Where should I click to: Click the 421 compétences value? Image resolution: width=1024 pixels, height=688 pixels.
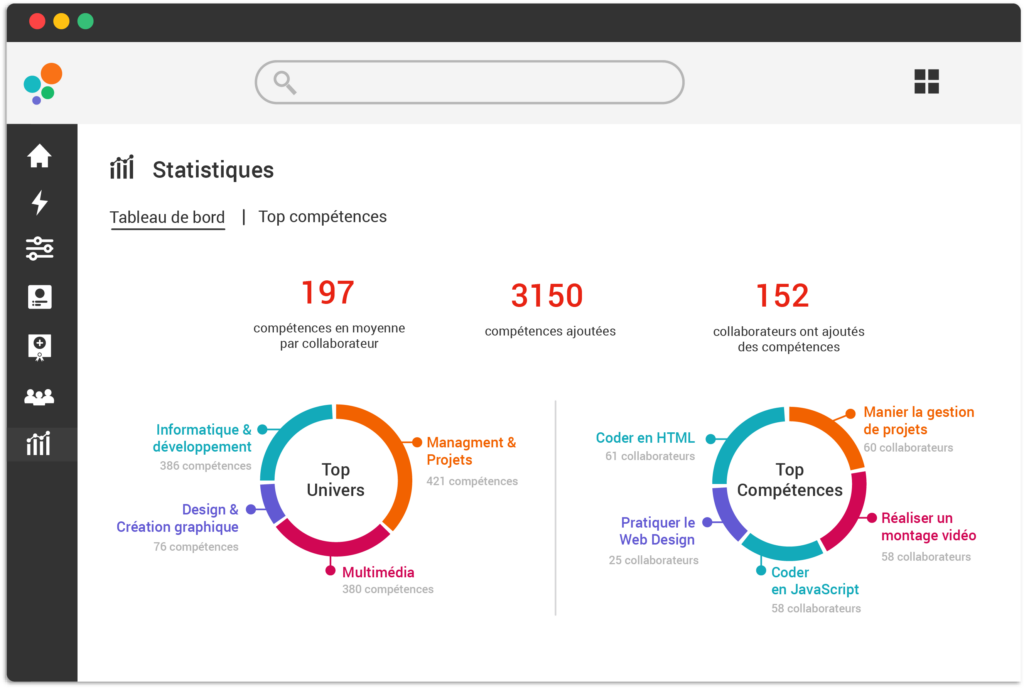click(472, 481)
